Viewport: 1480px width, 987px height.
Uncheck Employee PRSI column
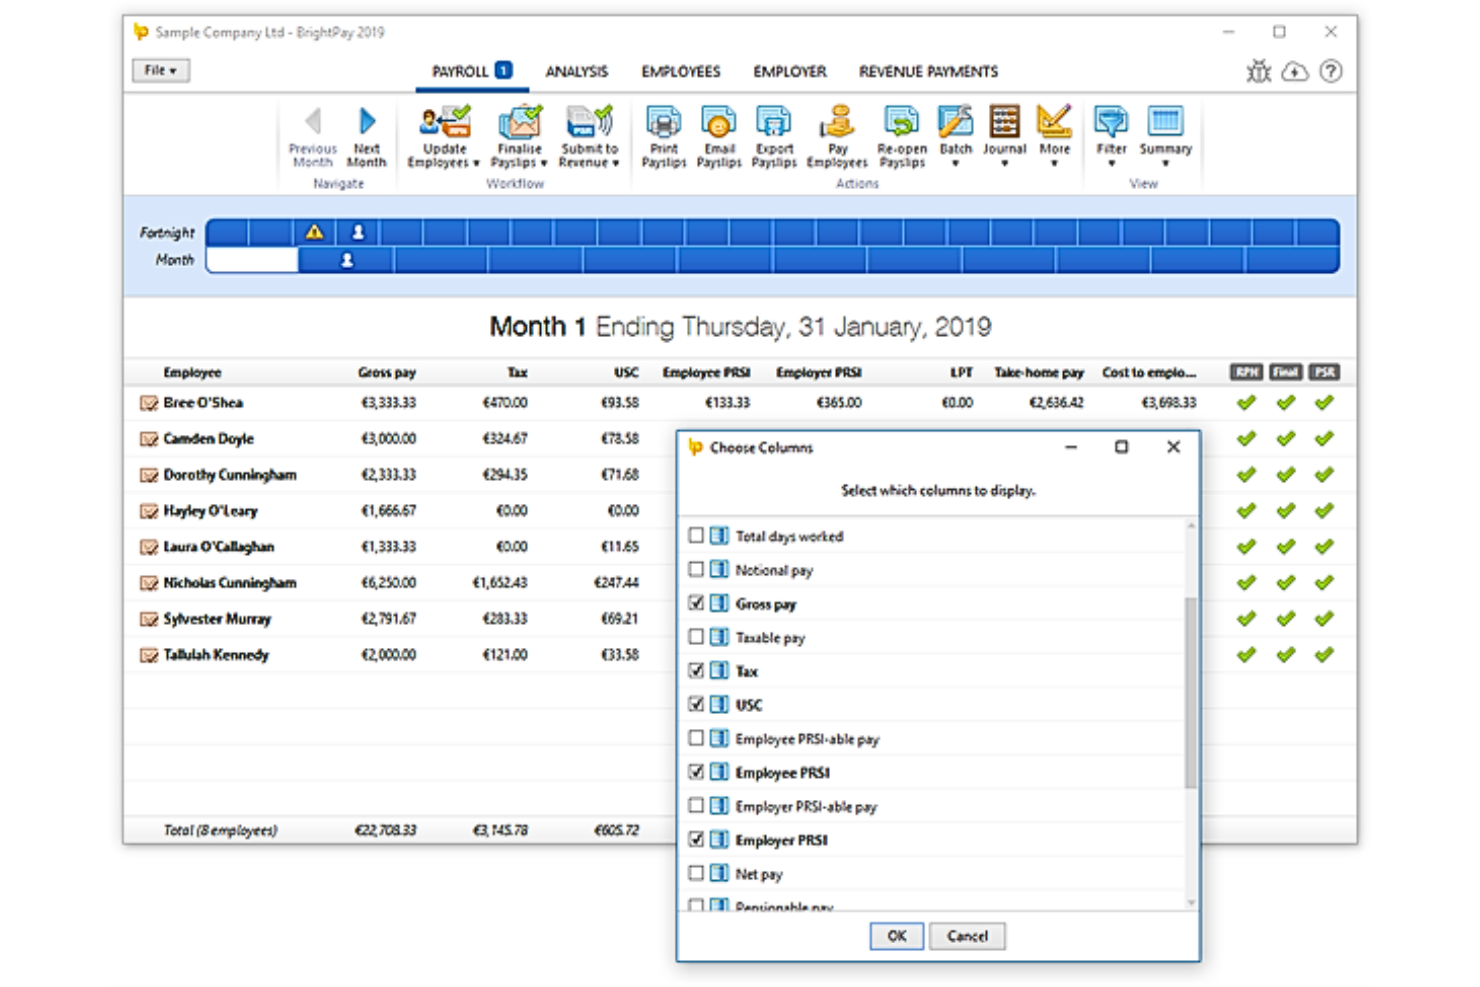click(696, 772)
